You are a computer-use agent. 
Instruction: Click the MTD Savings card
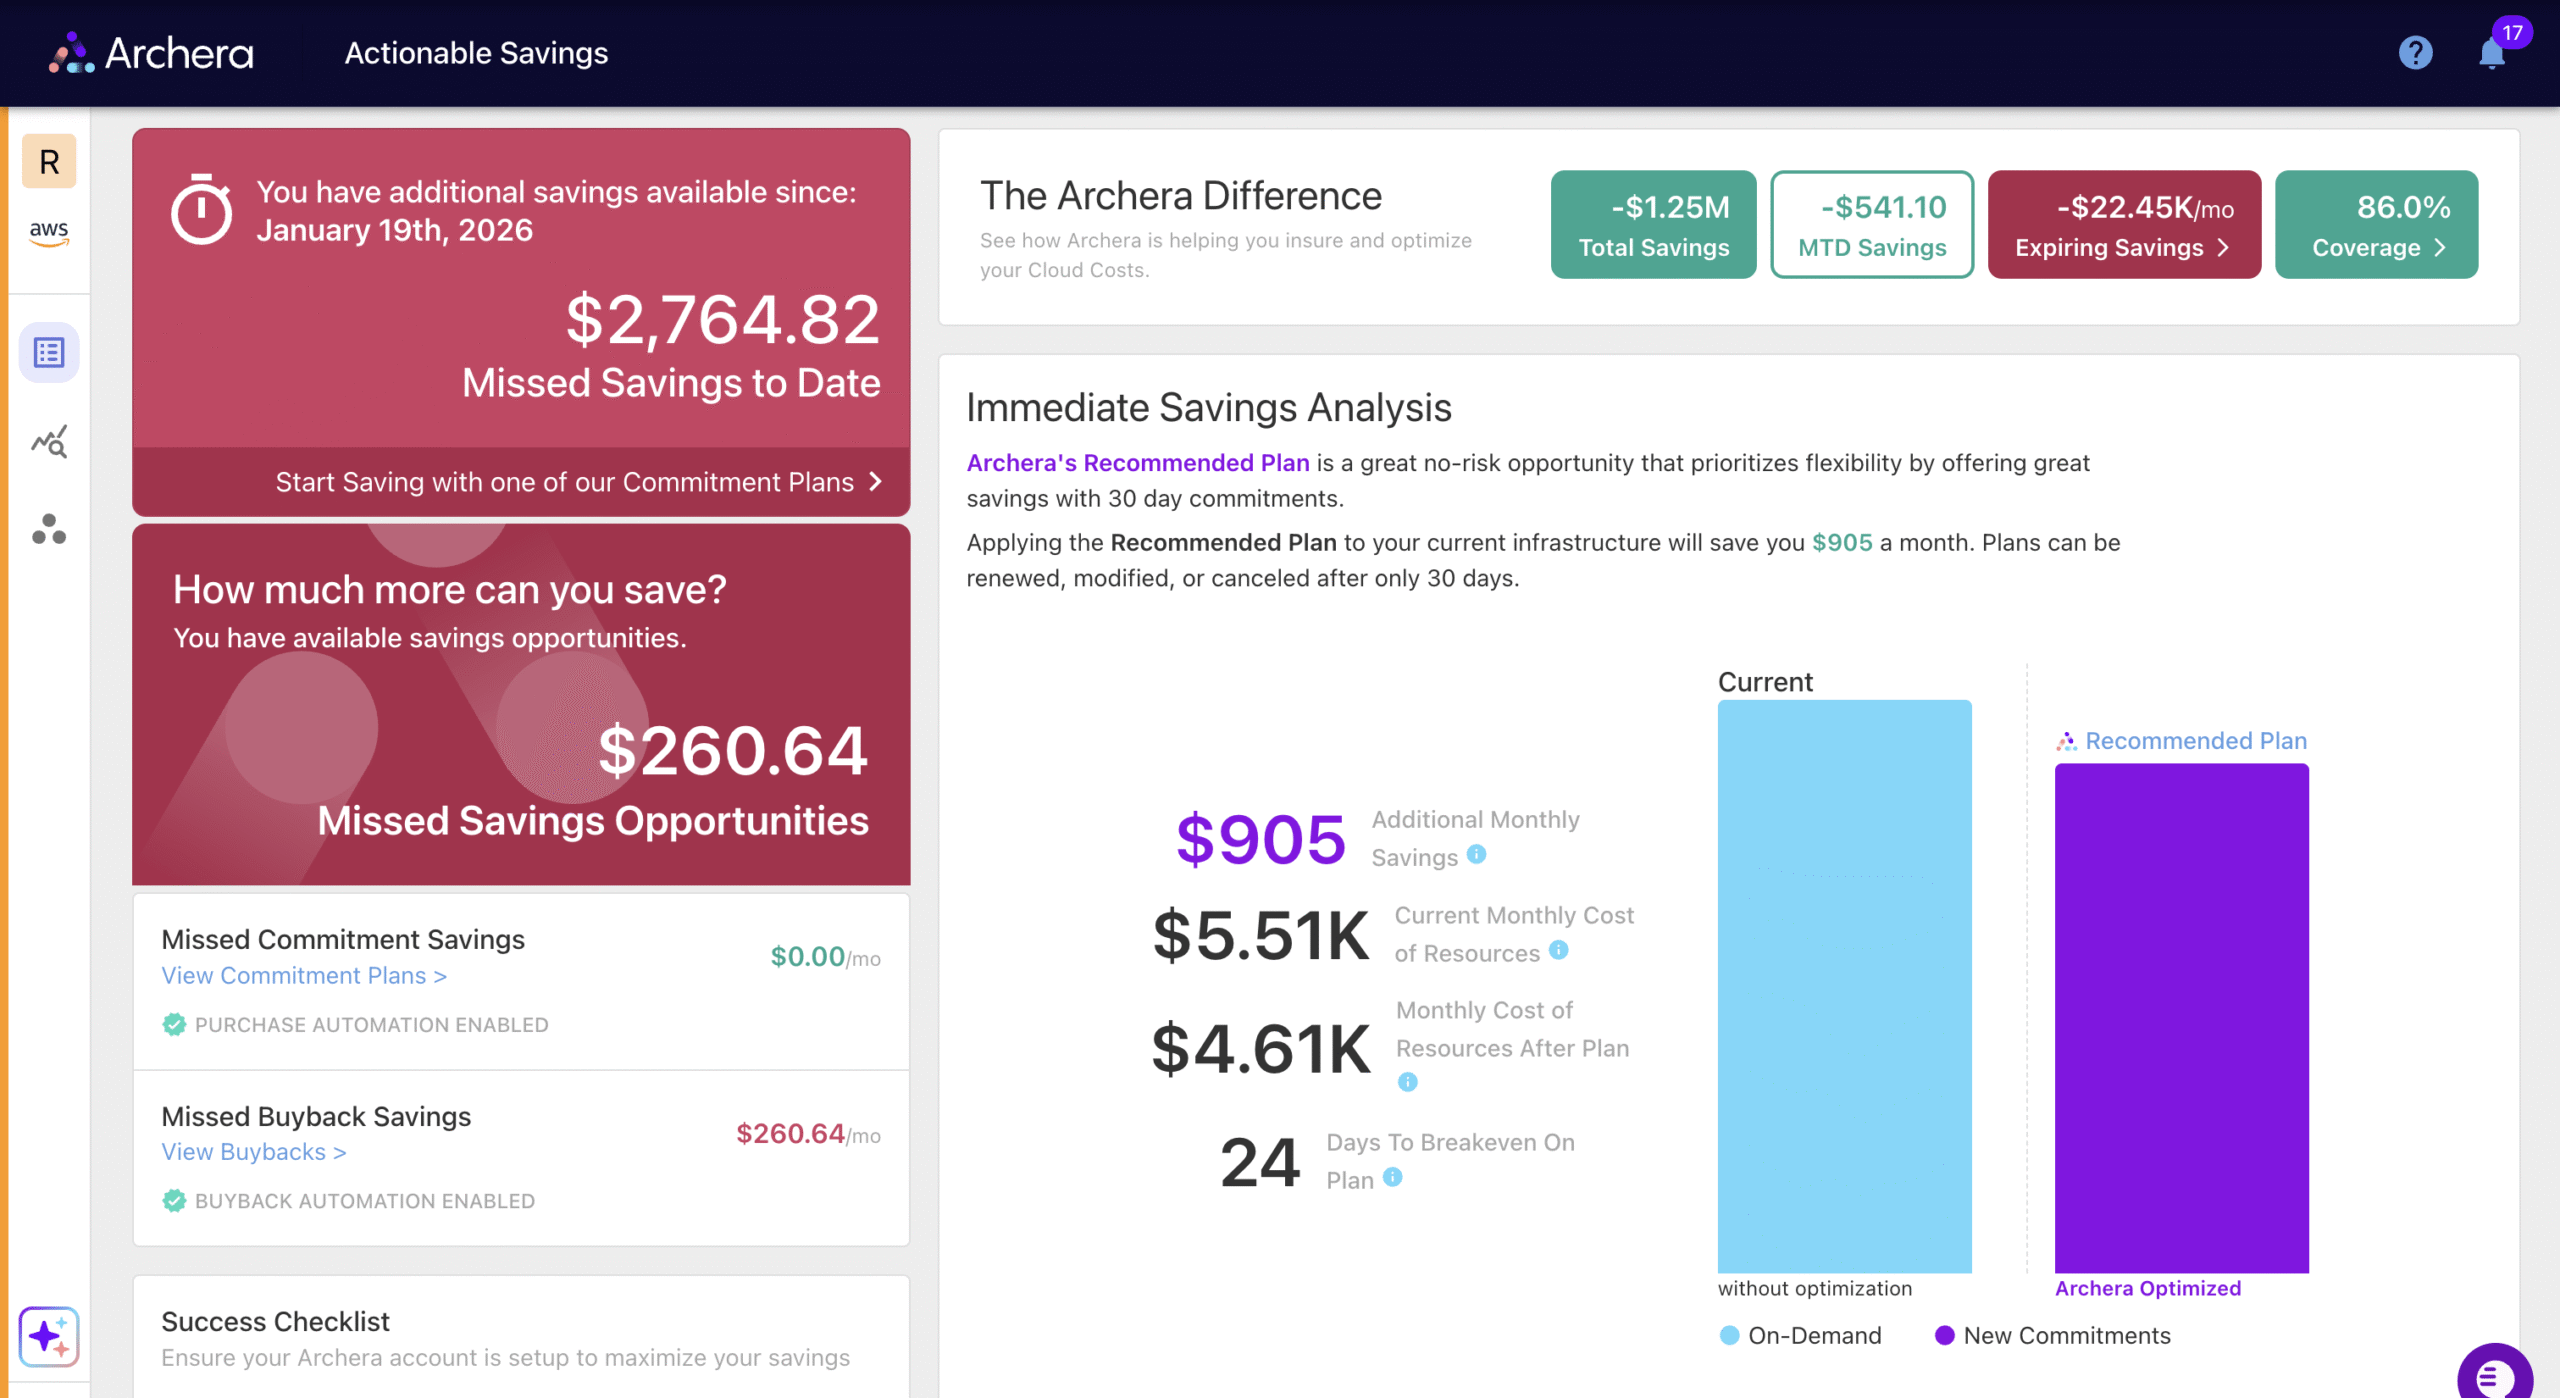coord(1872,224)
